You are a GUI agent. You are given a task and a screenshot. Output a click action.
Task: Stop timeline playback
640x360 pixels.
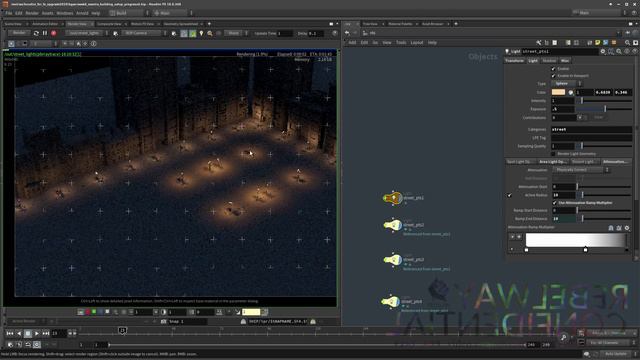click(28, 333)
